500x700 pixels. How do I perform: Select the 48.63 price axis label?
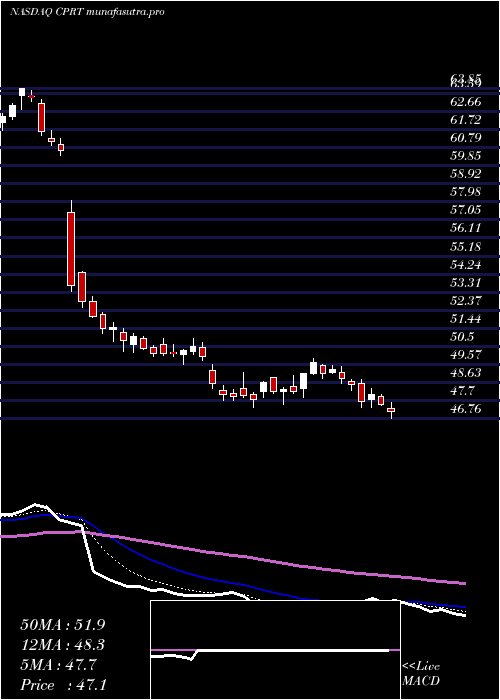466,373
